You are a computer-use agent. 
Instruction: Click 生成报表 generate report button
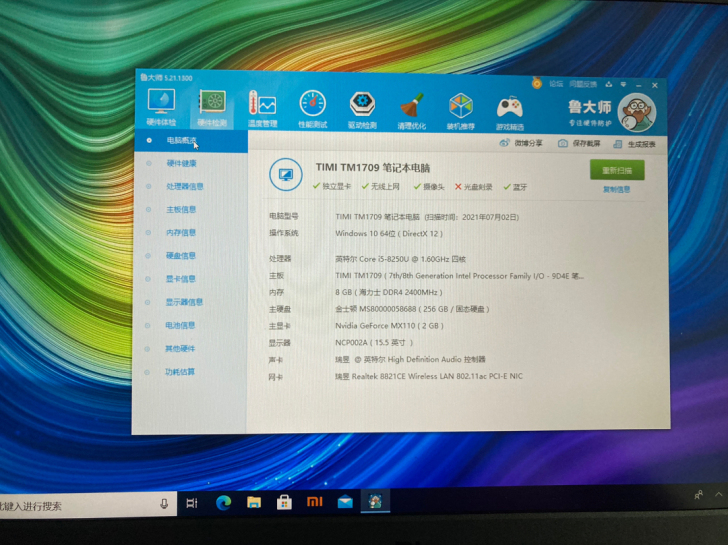coord(634,144)
